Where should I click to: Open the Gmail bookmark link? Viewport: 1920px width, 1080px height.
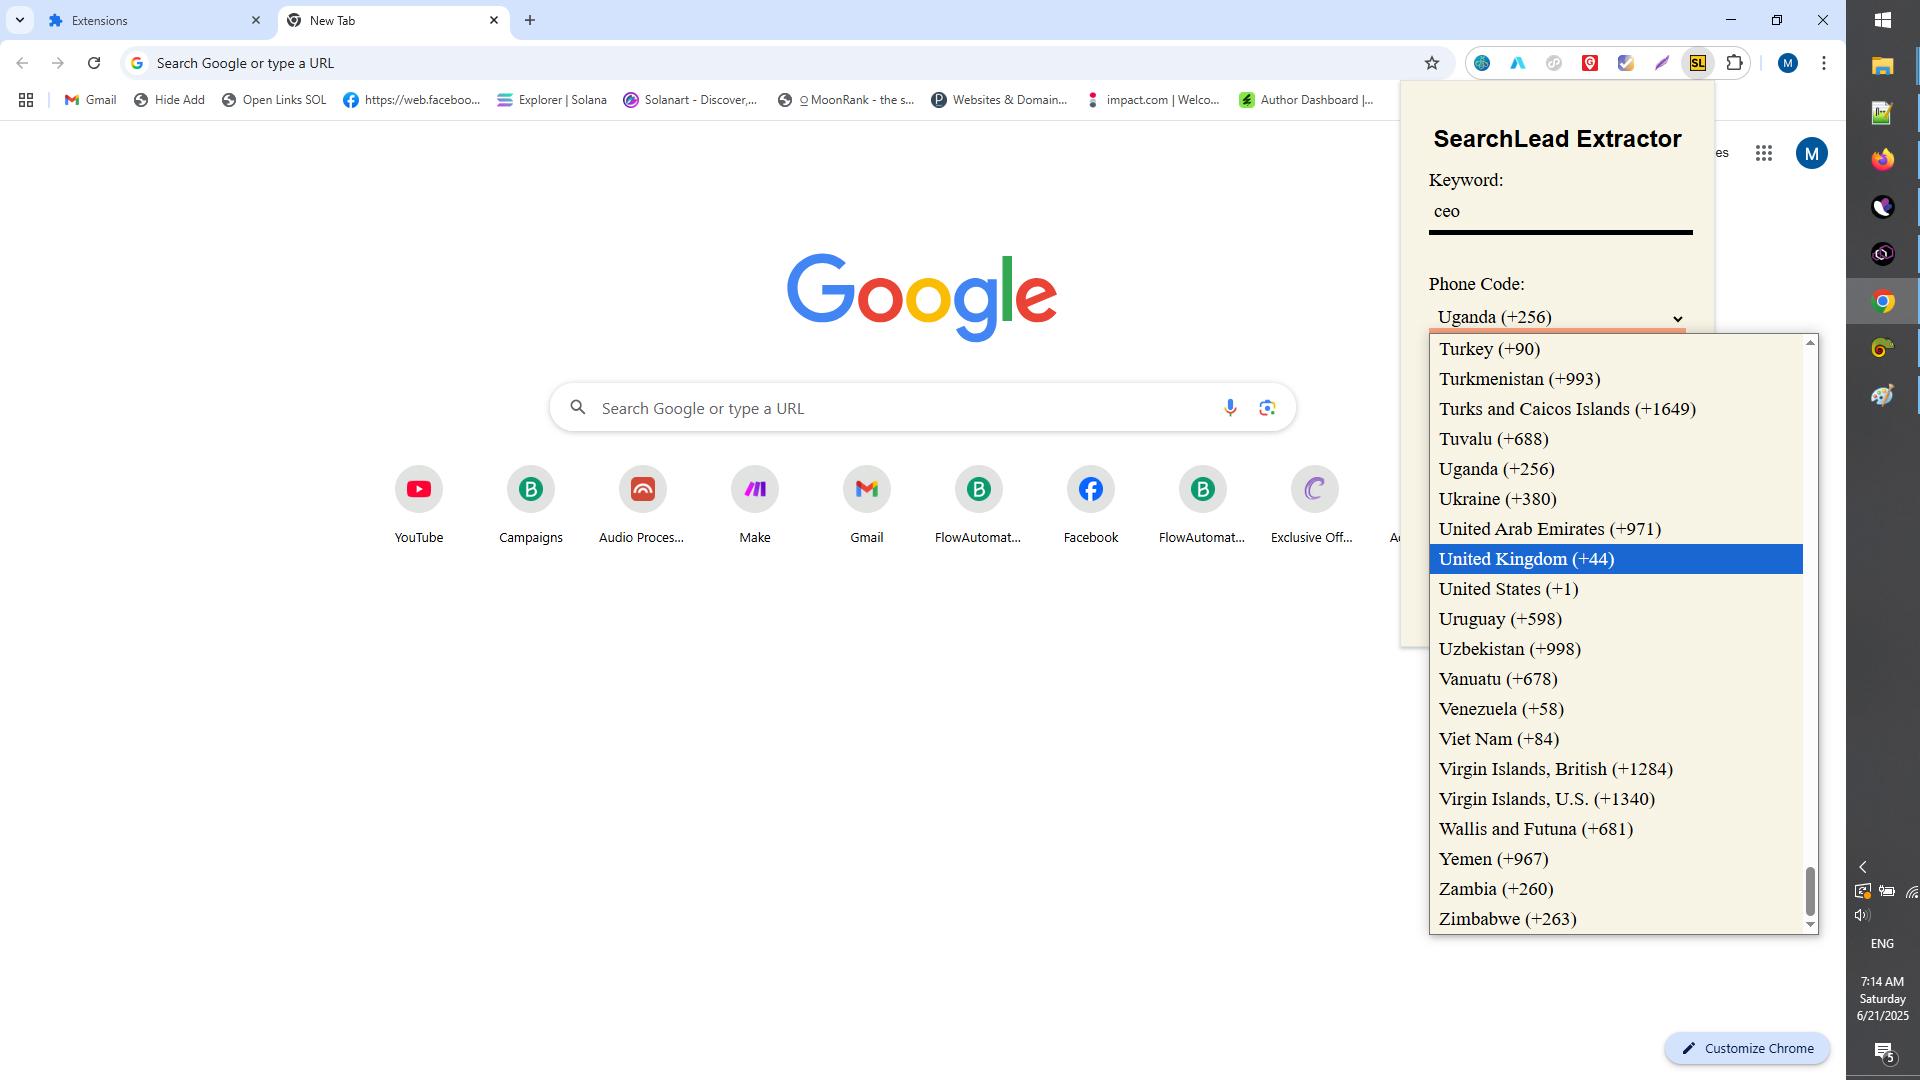(88, 100)
